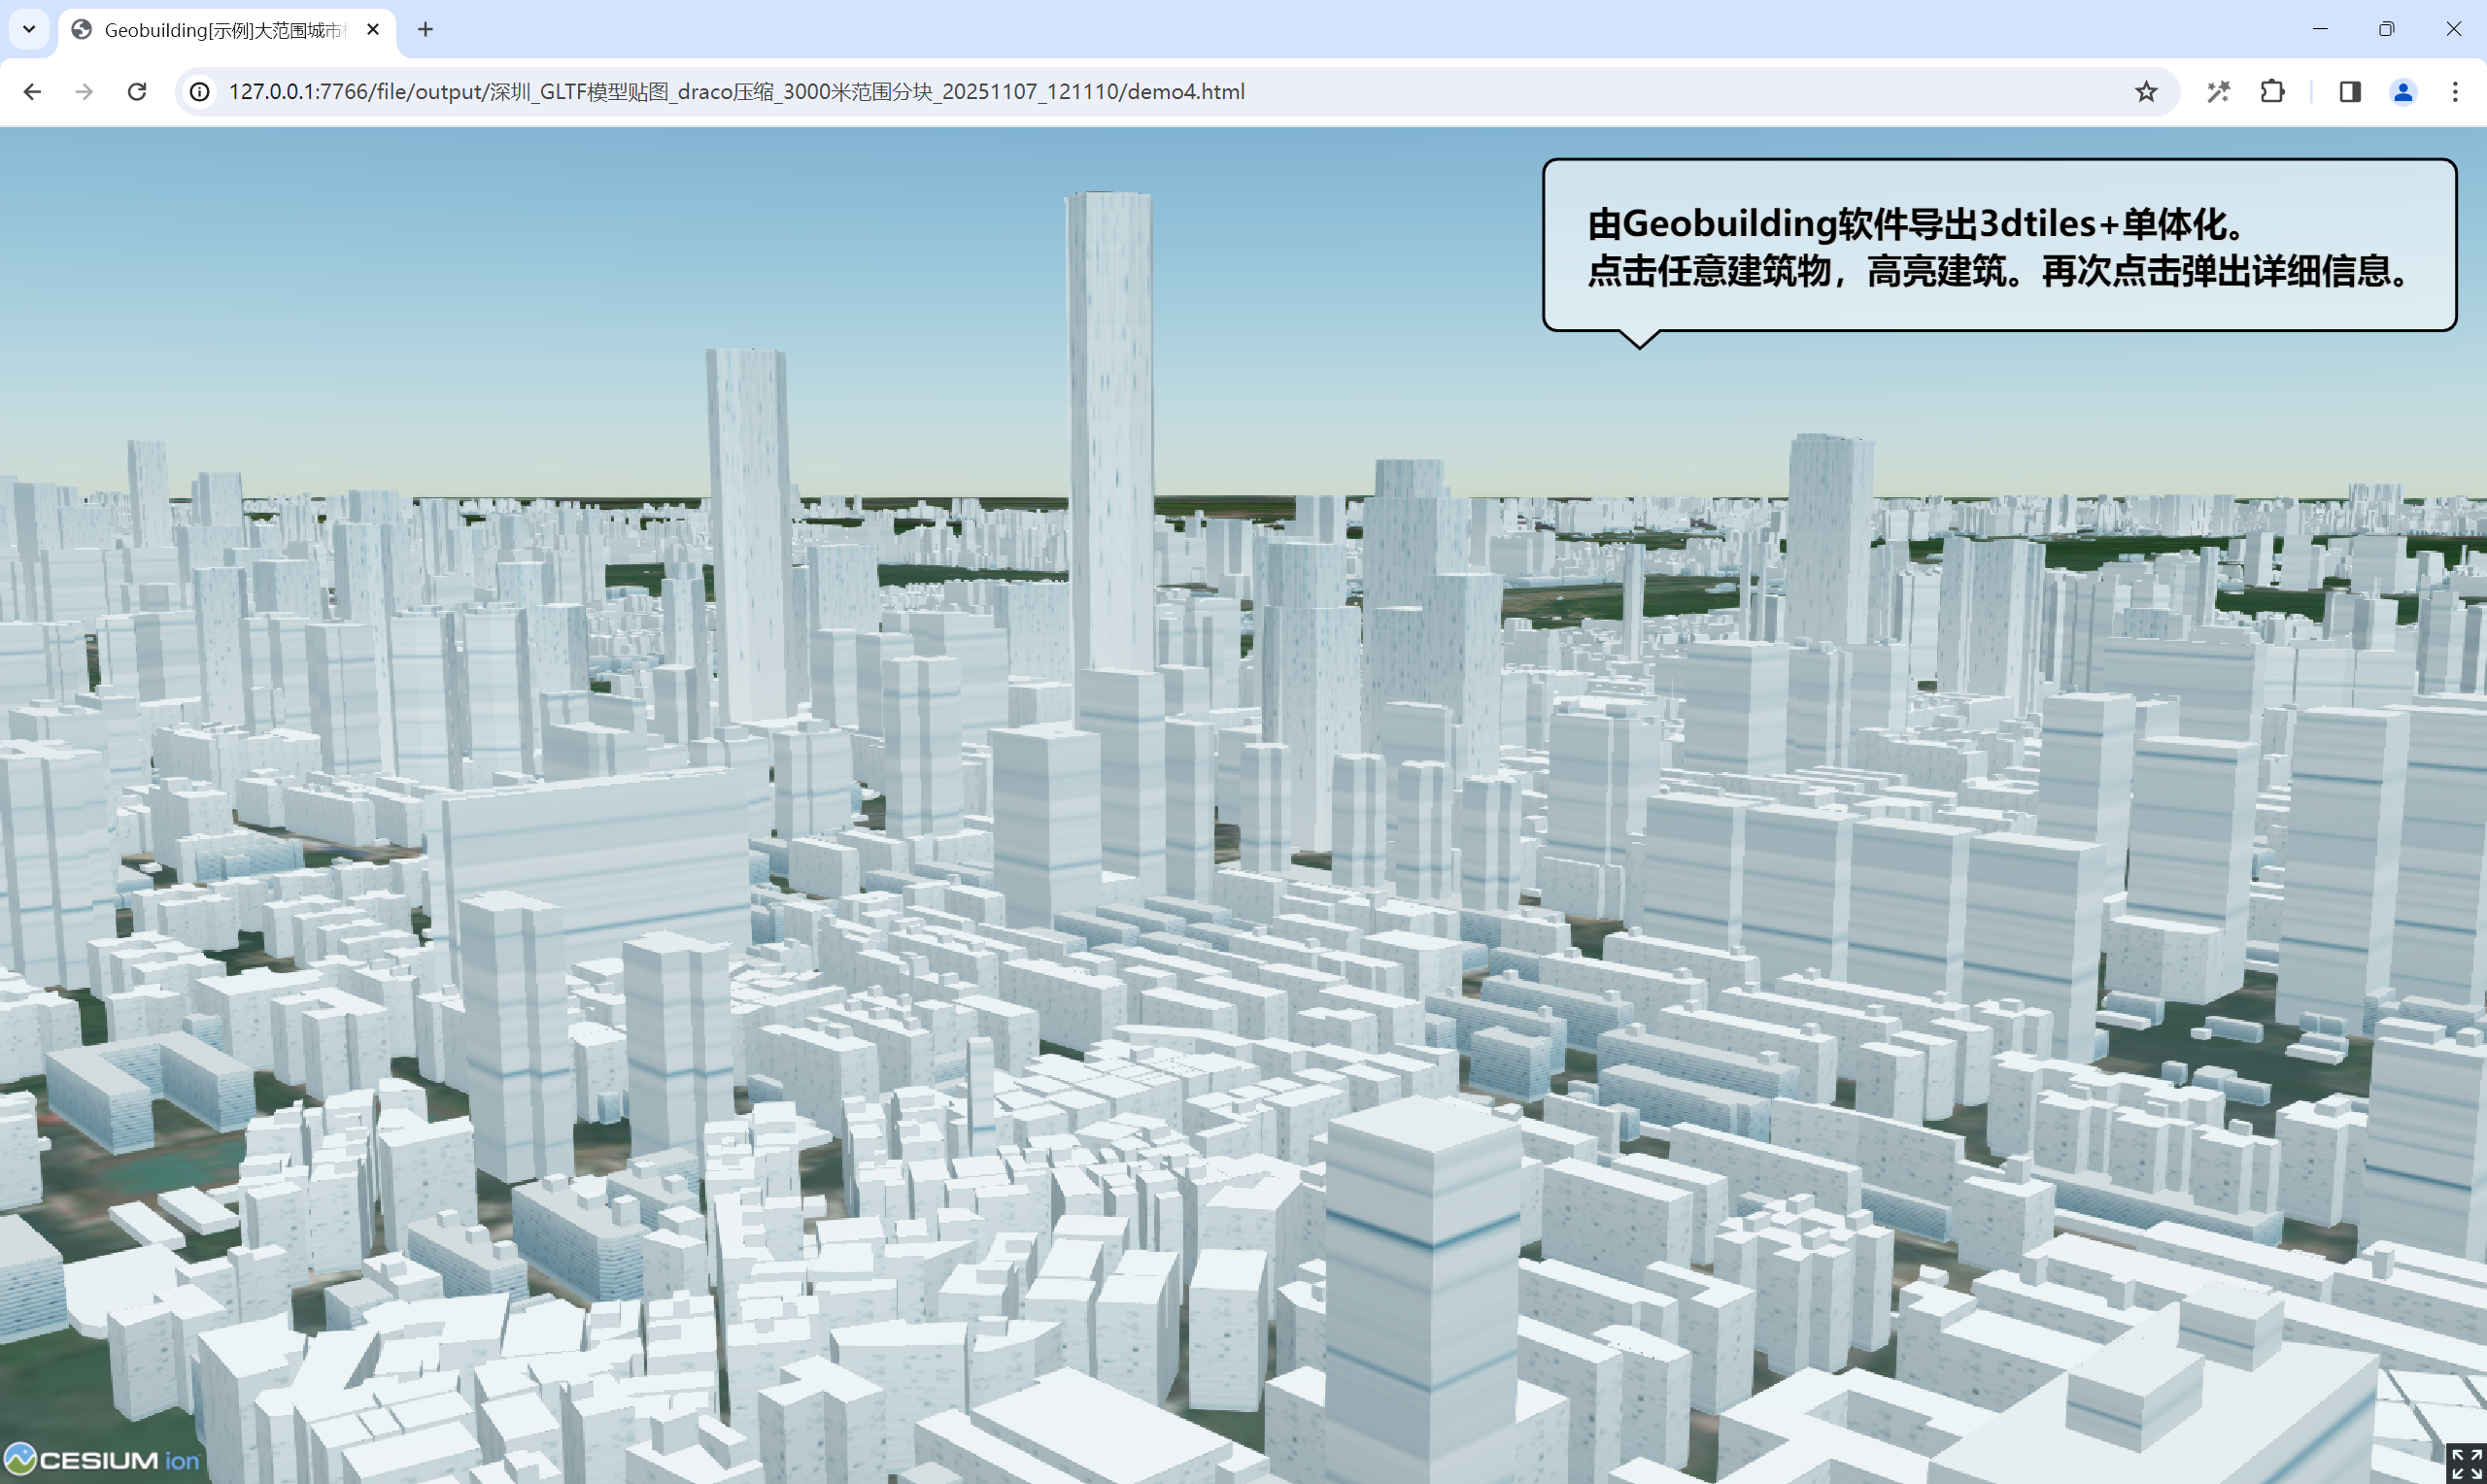Click the address bar URL

(x=736, y=92)
